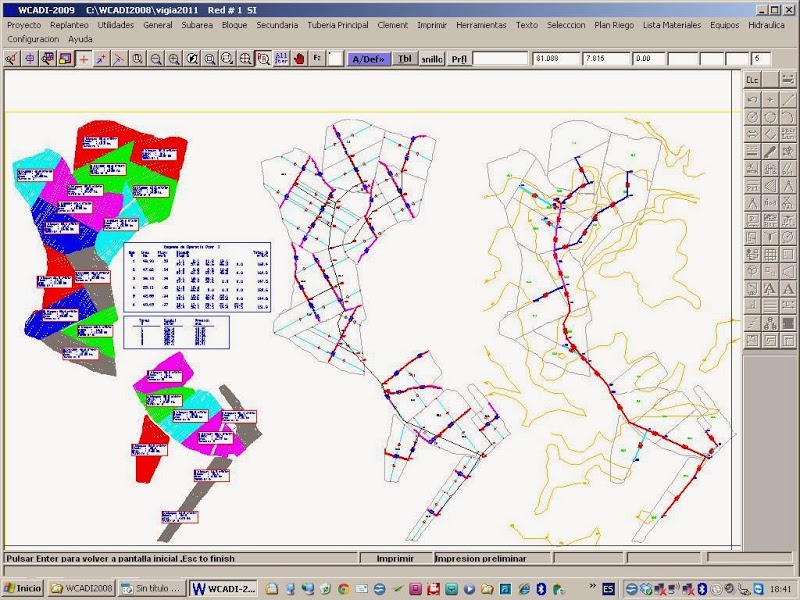Open the Proyecto menu
Image resolution: width=800 pixels, height=600 pixels.
tap(24, 24)
